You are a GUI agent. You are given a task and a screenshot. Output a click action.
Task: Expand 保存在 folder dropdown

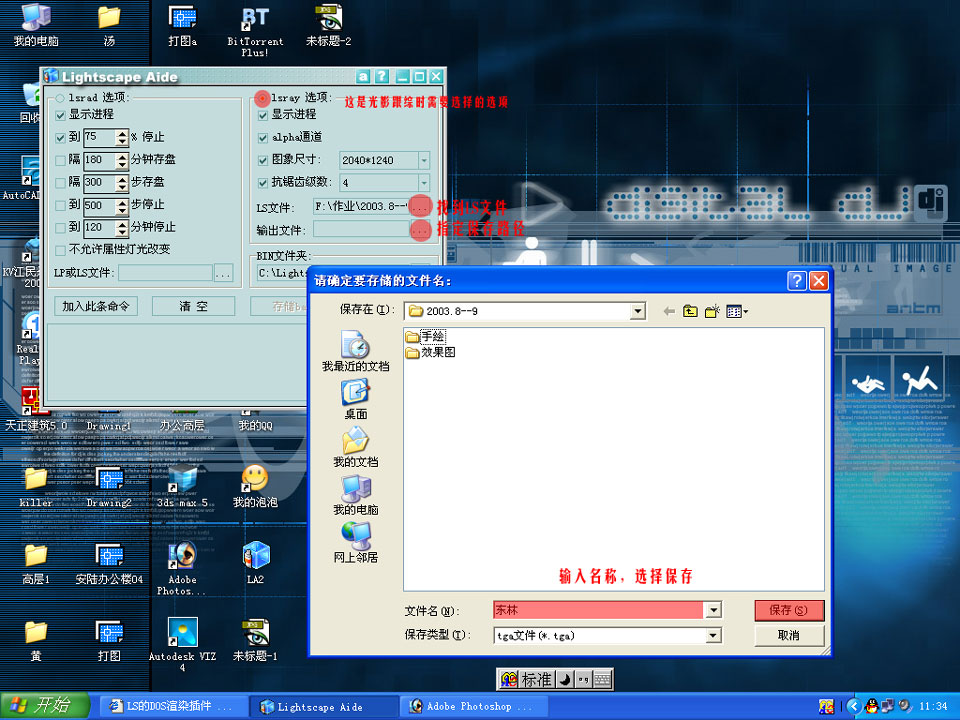click(x=638, y=311)
